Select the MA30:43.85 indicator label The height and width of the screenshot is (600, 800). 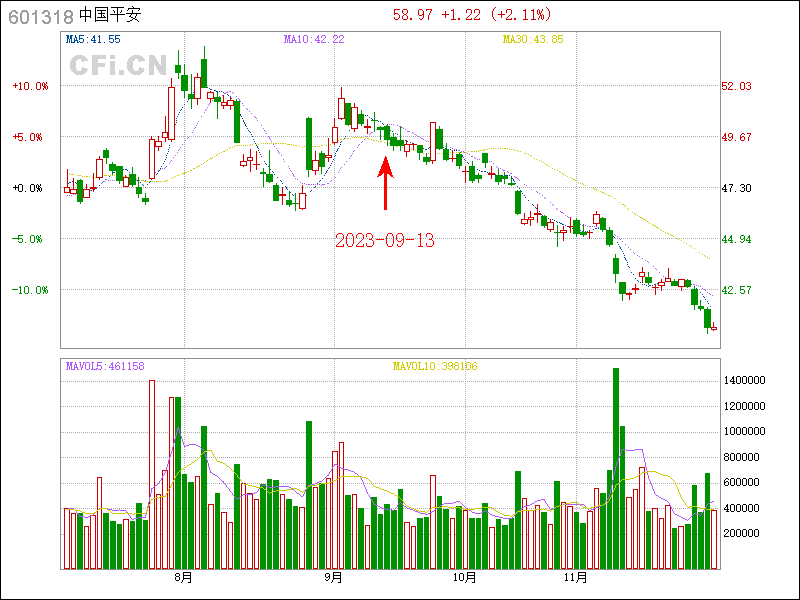pos(533,39)
